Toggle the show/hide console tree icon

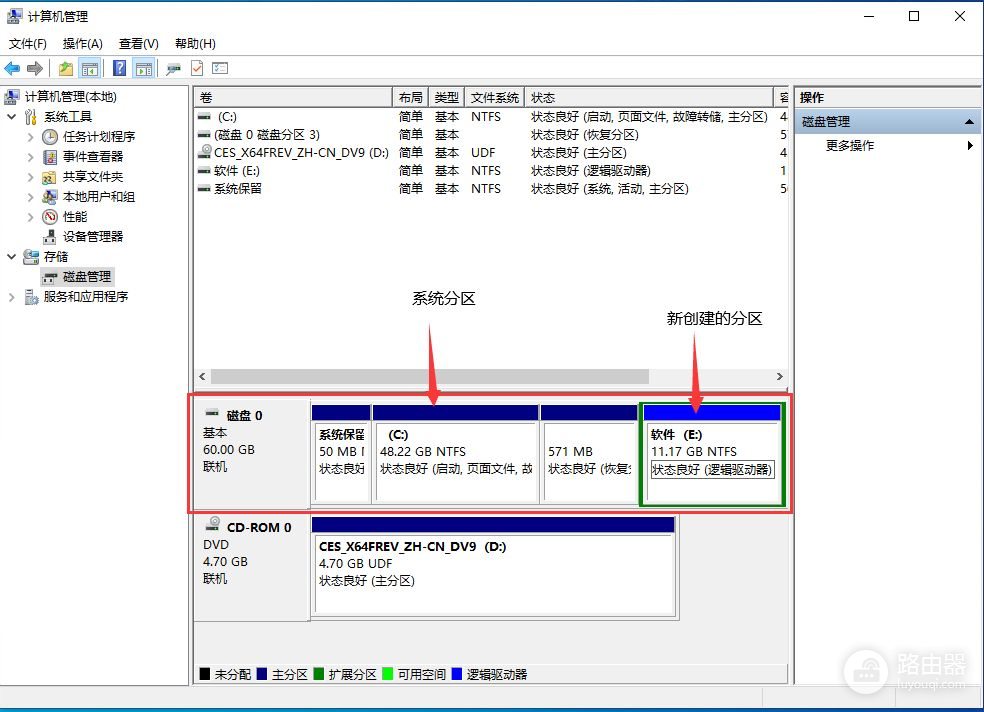[90, 68]
